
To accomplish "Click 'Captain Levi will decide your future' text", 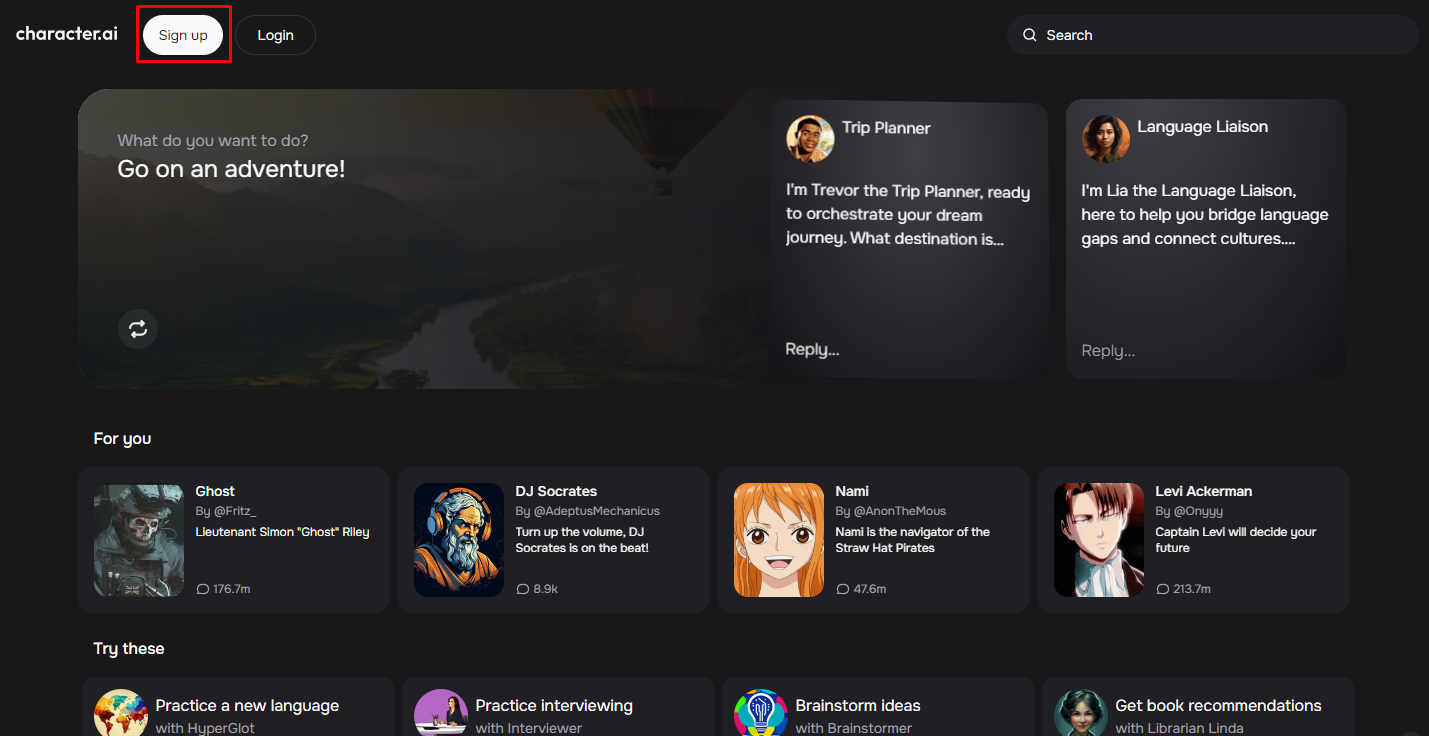I will (x=1236, y=540).
